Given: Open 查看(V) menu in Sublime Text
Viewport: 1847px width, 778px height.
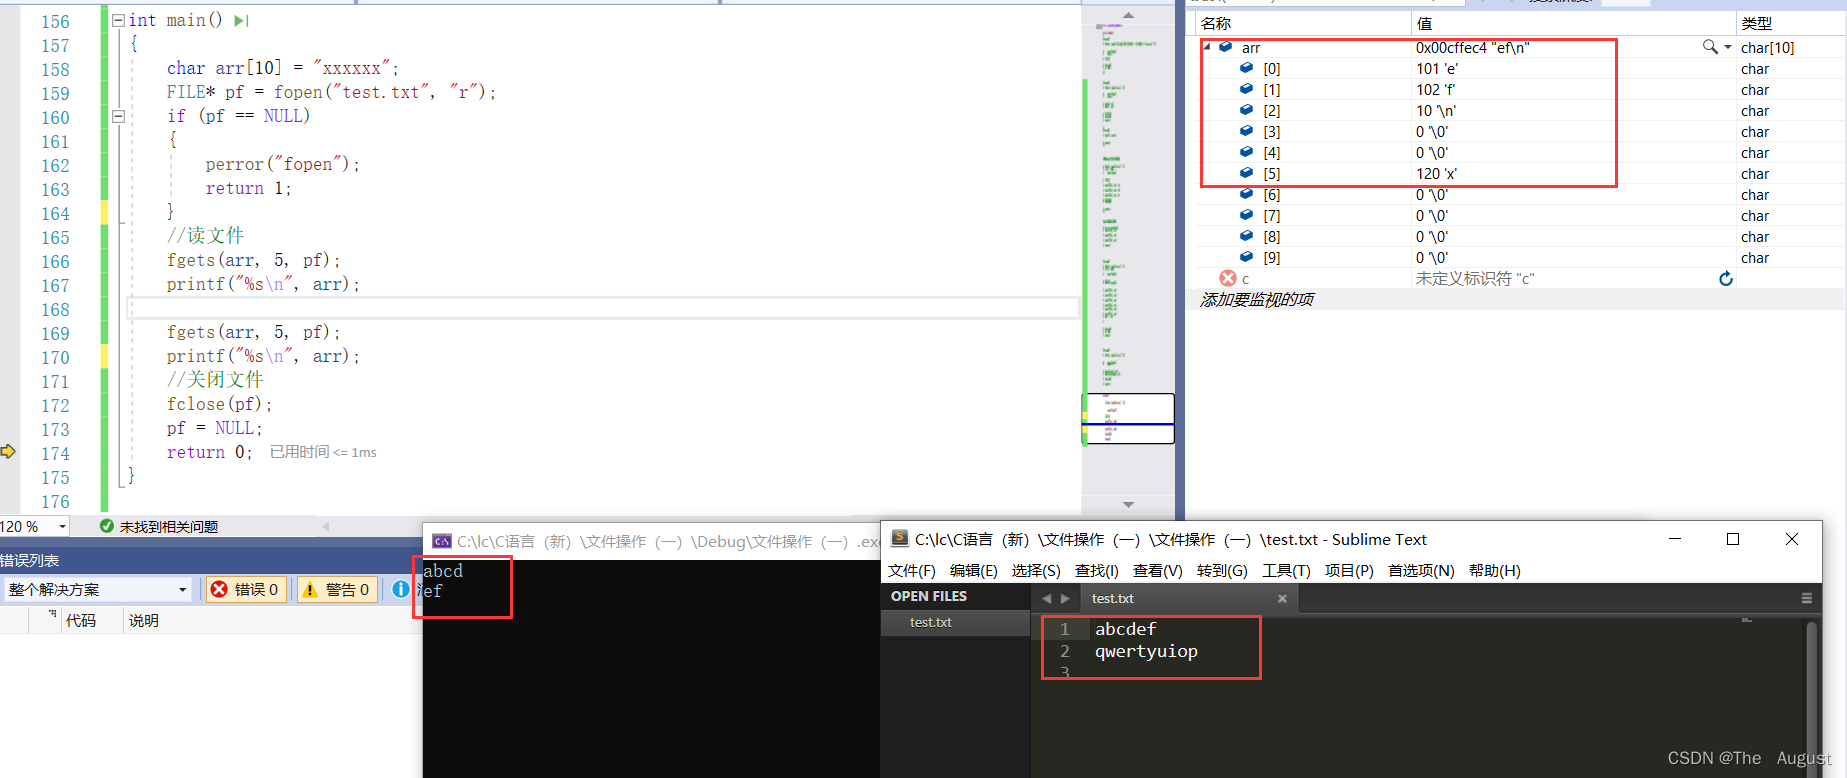Looking at the screenshot, I should [x=1157, y=570].
